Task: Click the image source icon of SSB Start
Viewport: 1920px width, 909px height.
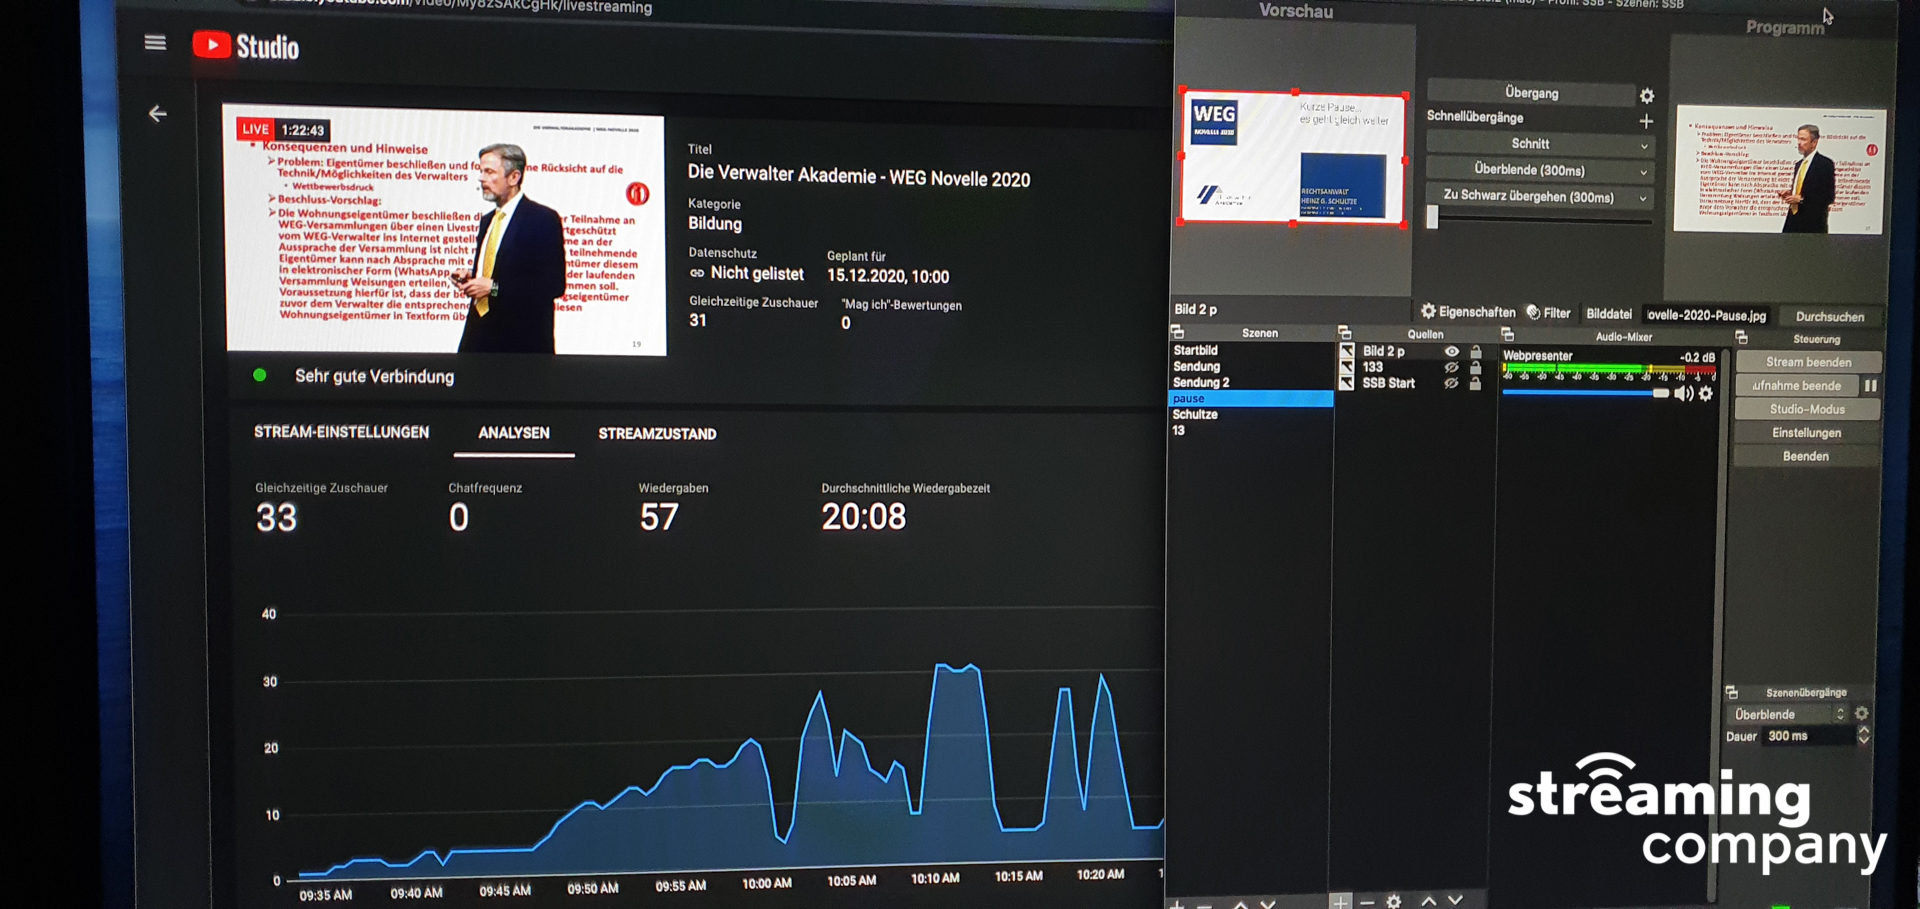Action: point(1347,383)
